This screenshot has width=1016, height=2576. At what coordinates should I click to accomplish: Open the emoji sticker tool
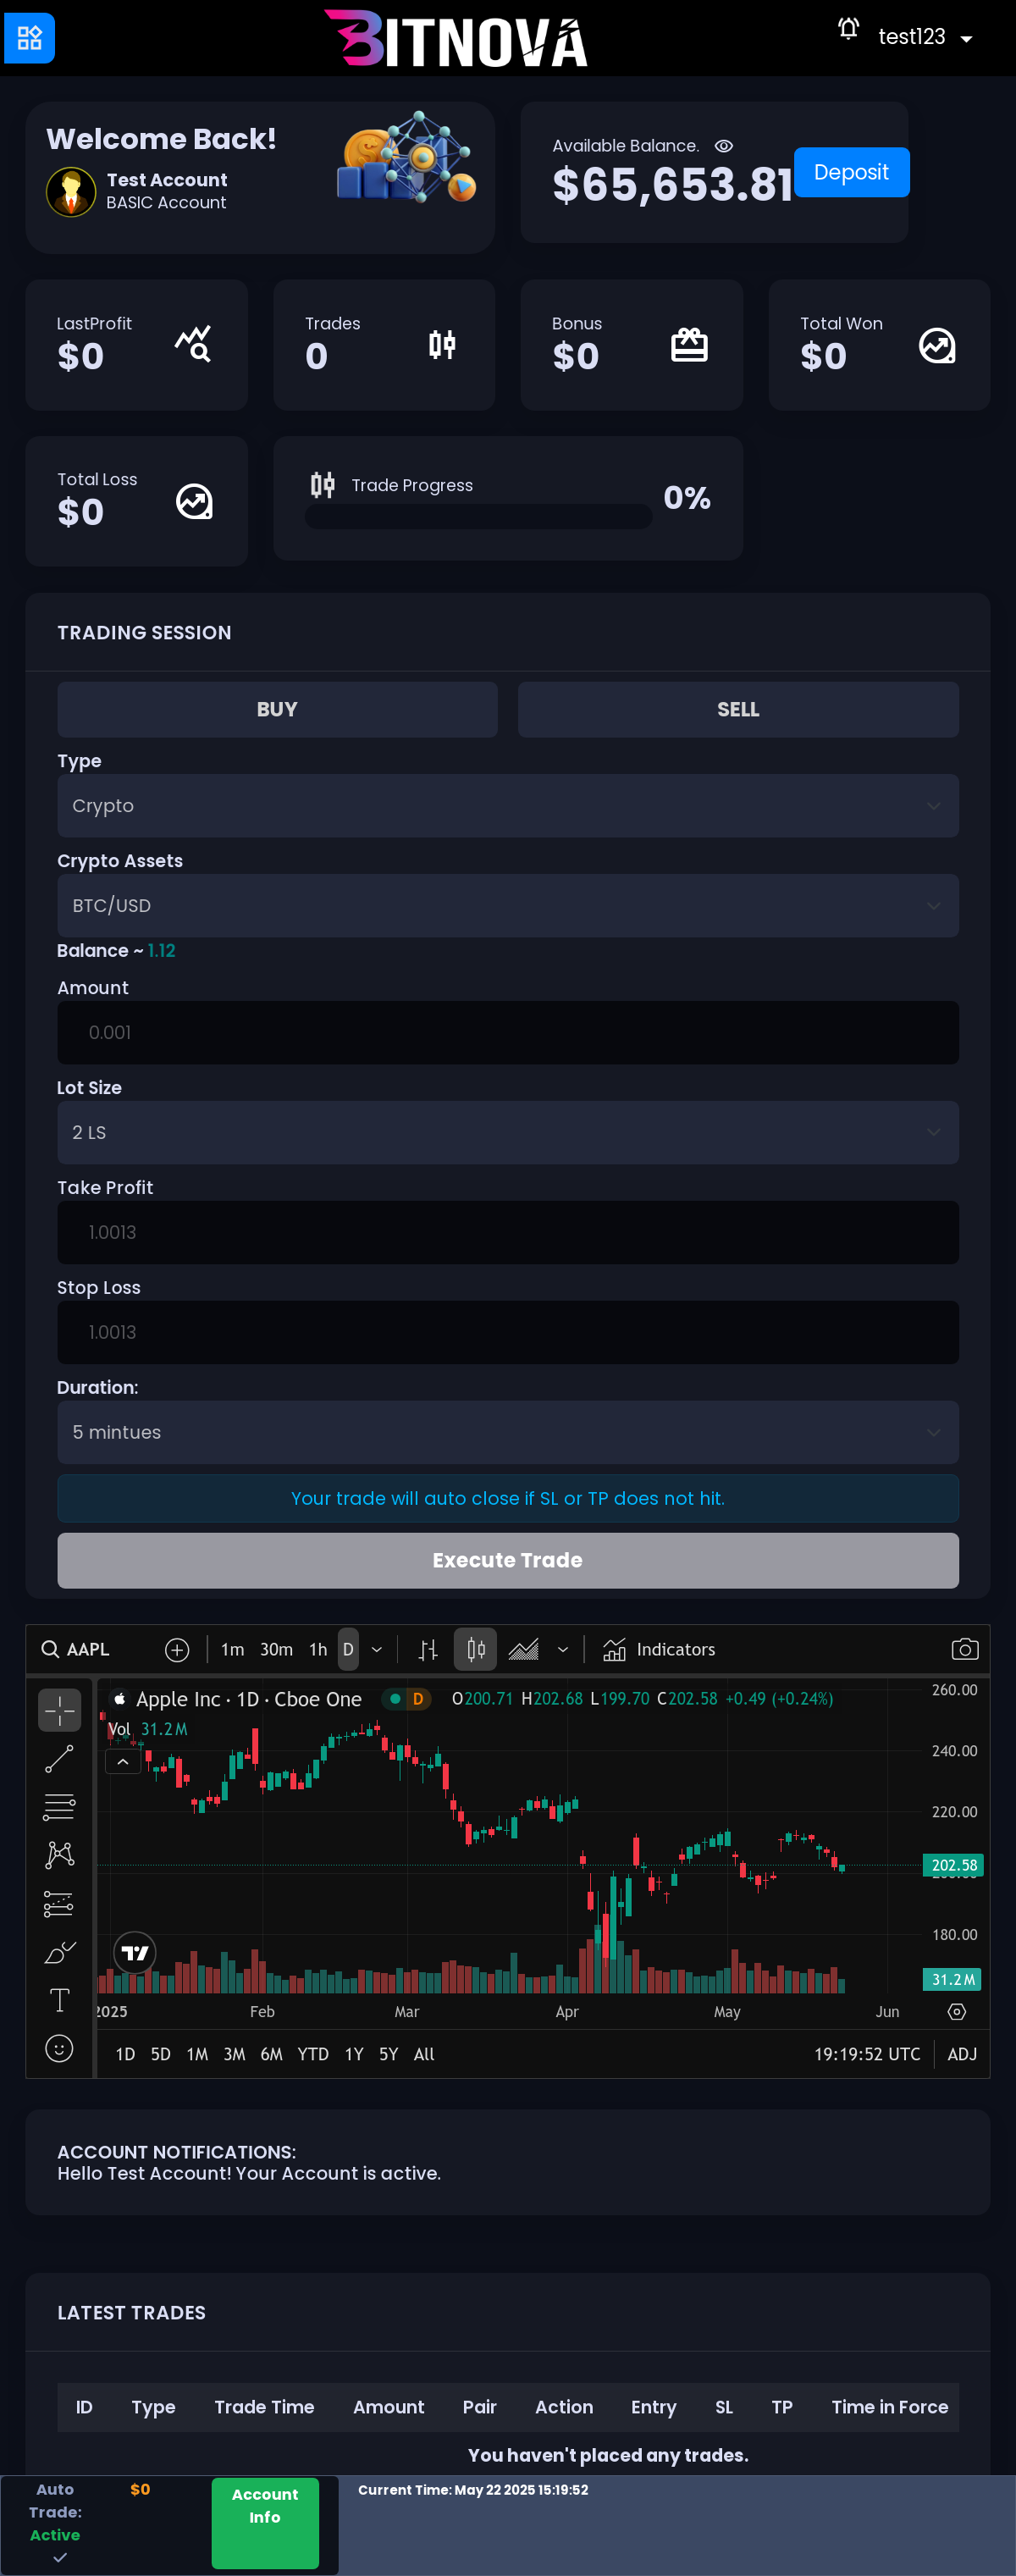coord(59,2048)
